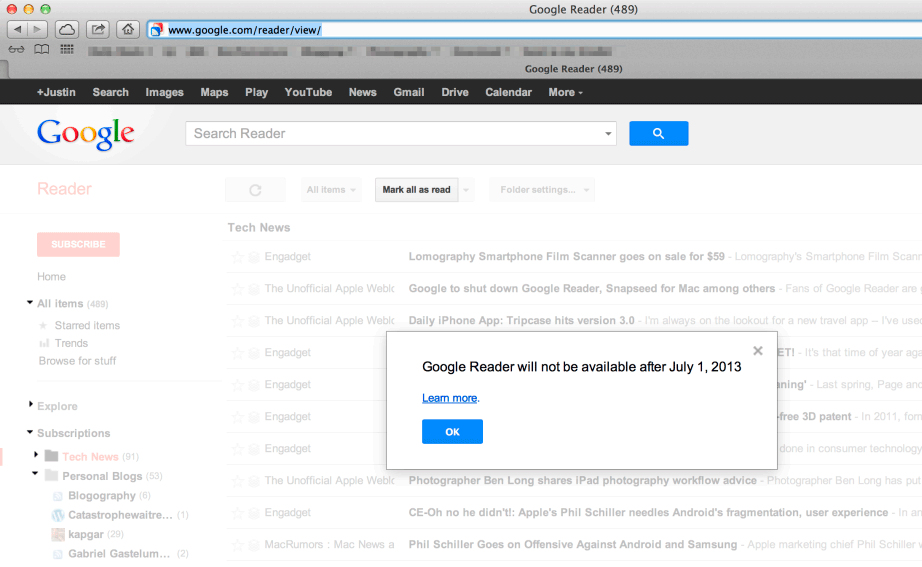Click the kapgar feed avatar icon

click(58, 535)
